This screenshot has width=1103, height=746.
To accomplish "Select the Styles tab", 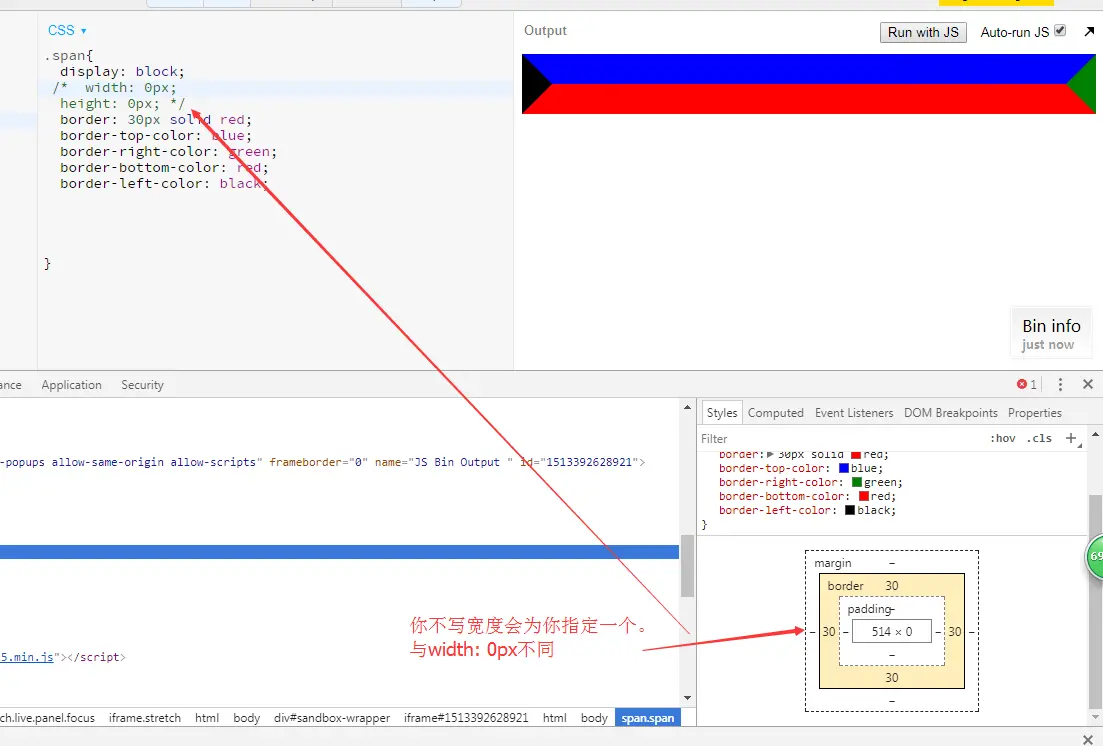I will click(x=722, y=413).
